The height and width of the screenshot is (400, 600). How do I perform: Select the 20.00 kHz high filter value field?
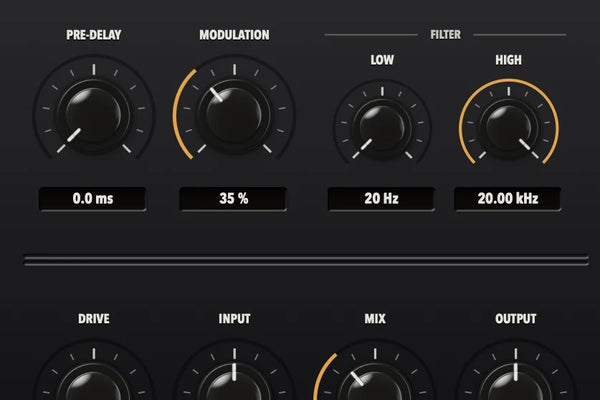point(507,199)
